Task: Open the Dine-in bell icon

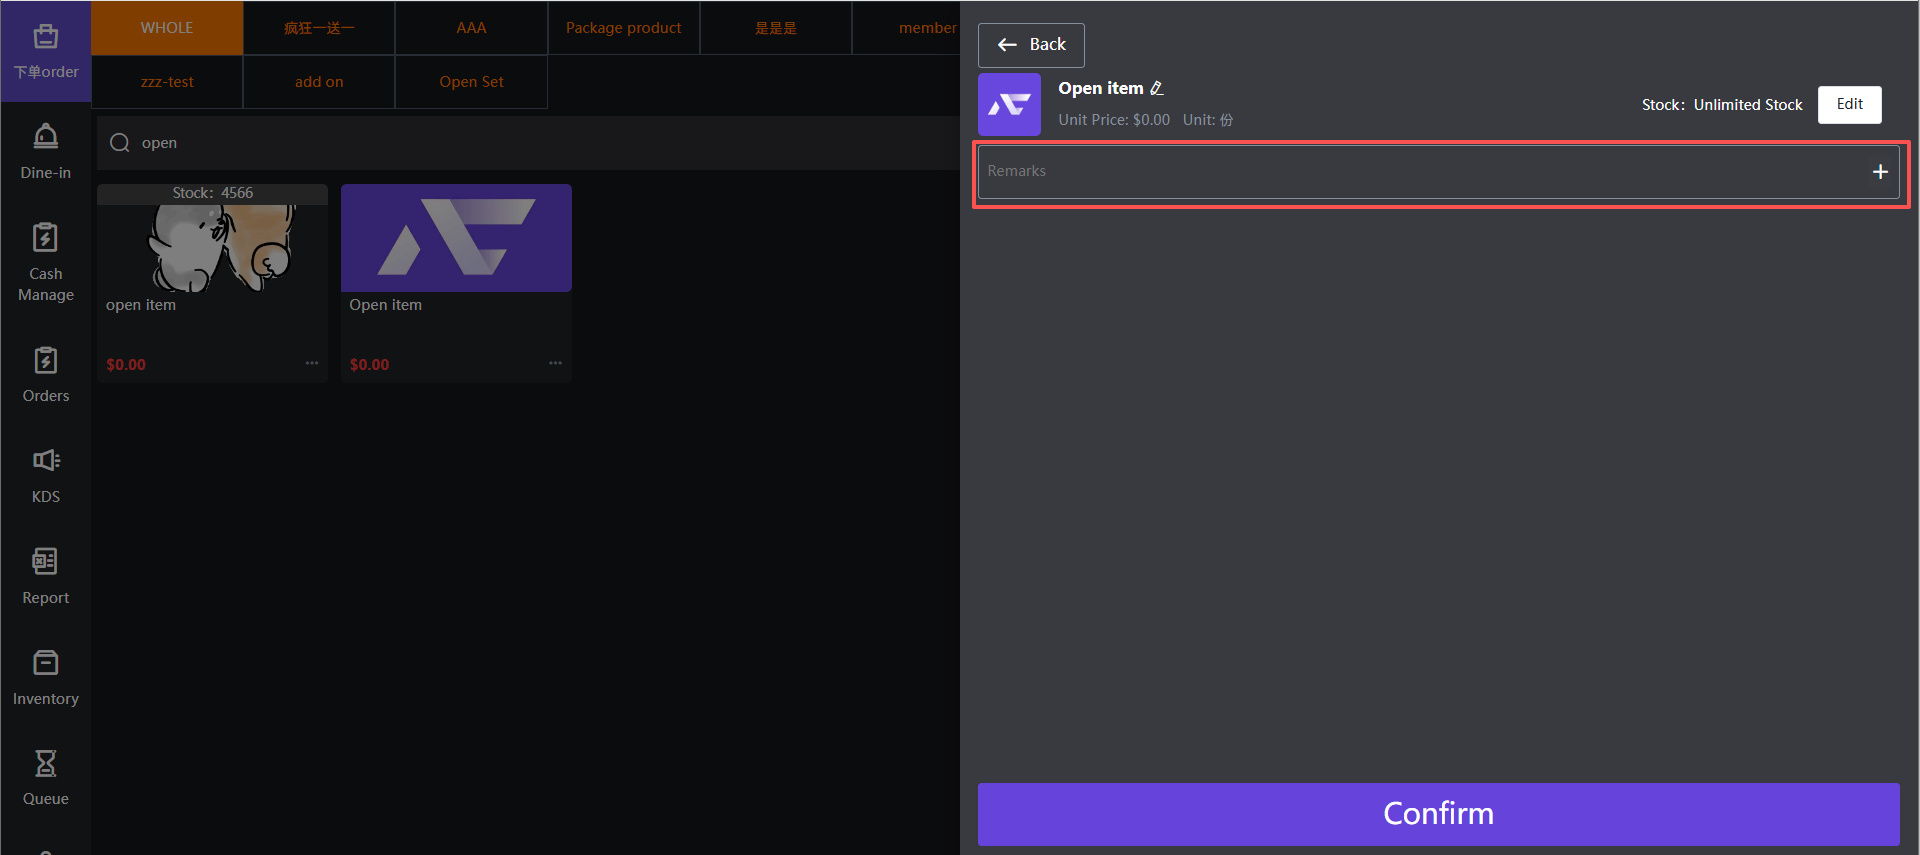Action: [x=46, y=137]
